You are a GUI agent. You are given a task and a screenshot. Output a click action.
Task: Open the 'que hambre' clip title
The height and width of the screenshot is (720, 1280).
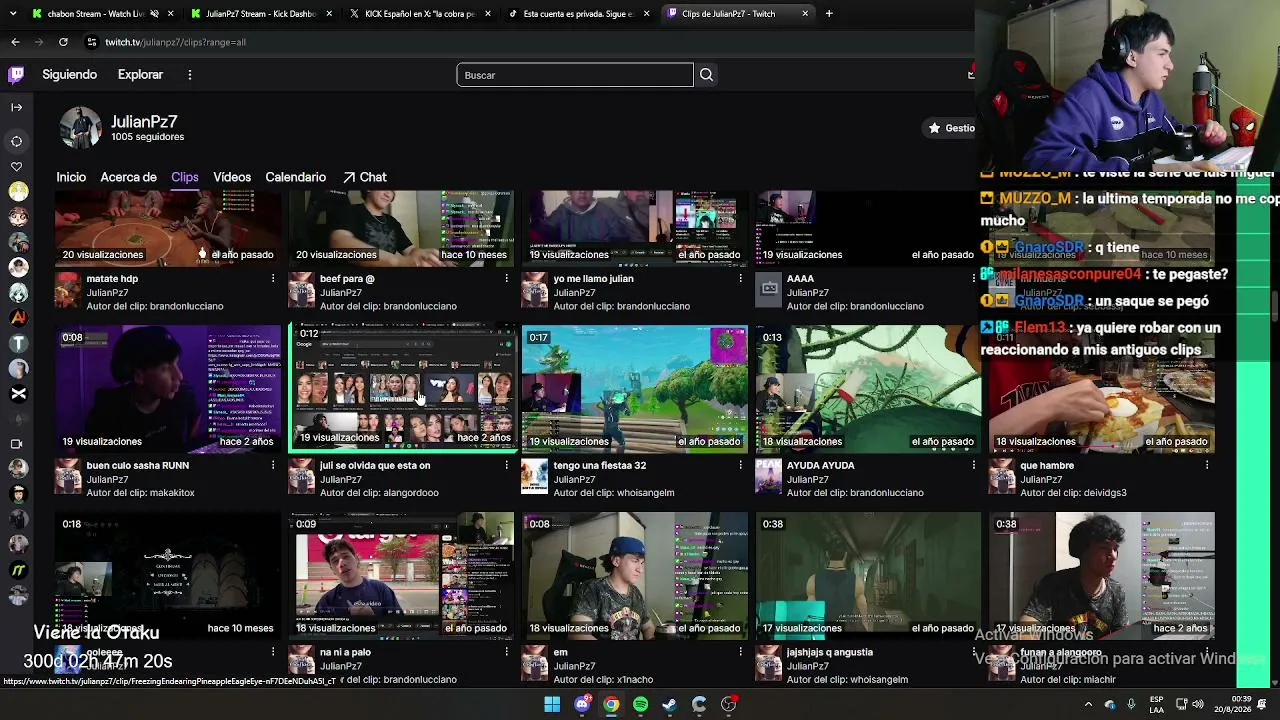click(x=1047, y=465)
